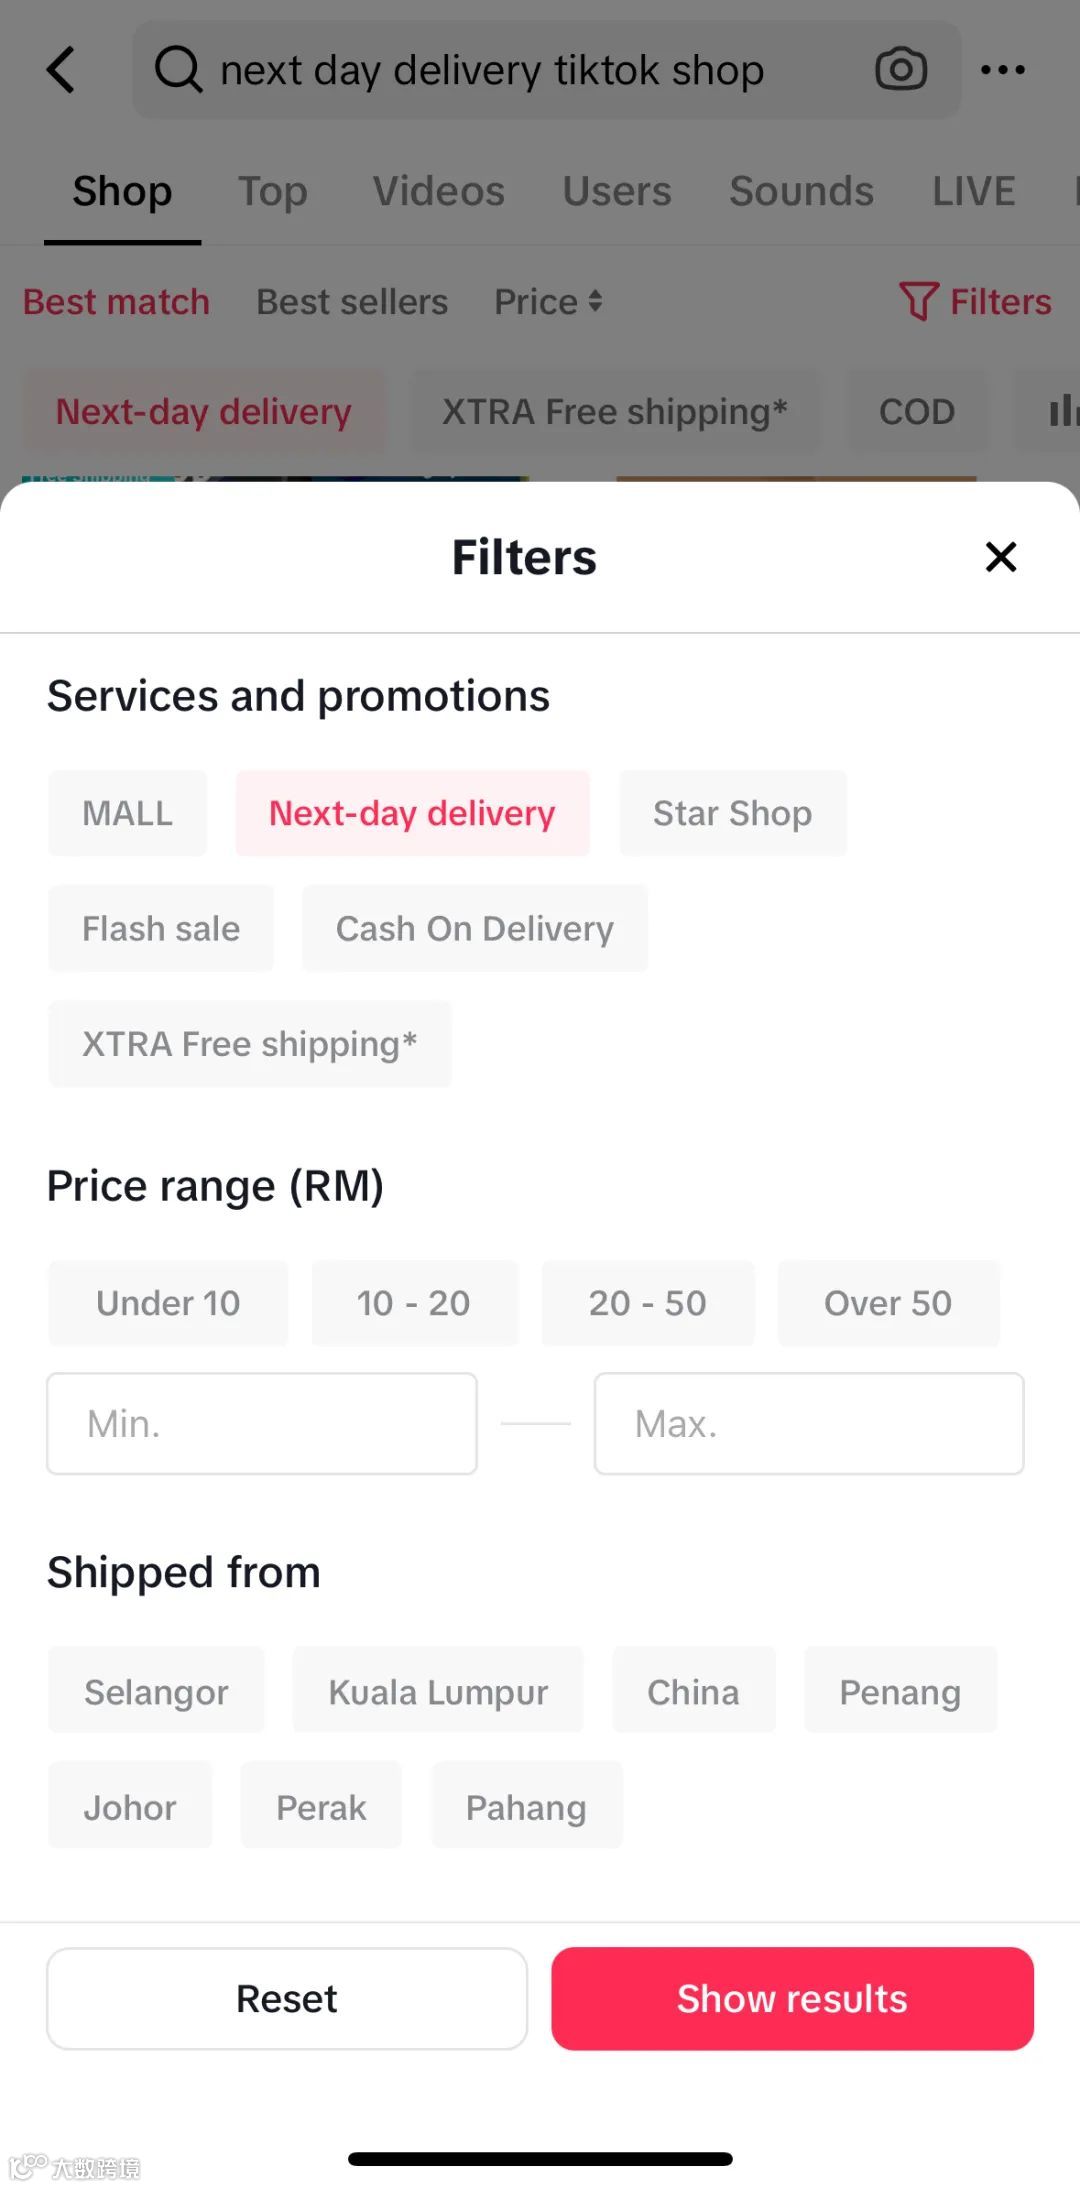Image resolution: width=1080 pixels, height=2188 pixels.
Task: Toggle Cash On Delivery filter
Action: point(475,928)
